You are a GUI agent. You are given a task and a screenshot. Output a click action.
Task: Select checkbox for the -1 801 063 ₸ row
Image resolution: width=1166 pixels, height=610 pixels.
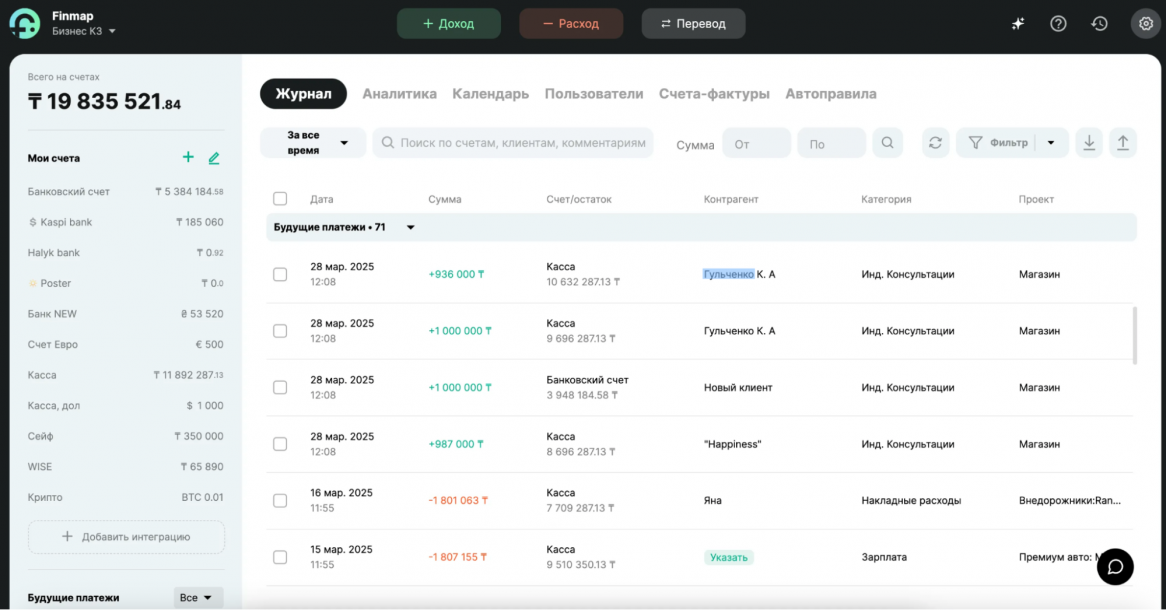280,500
